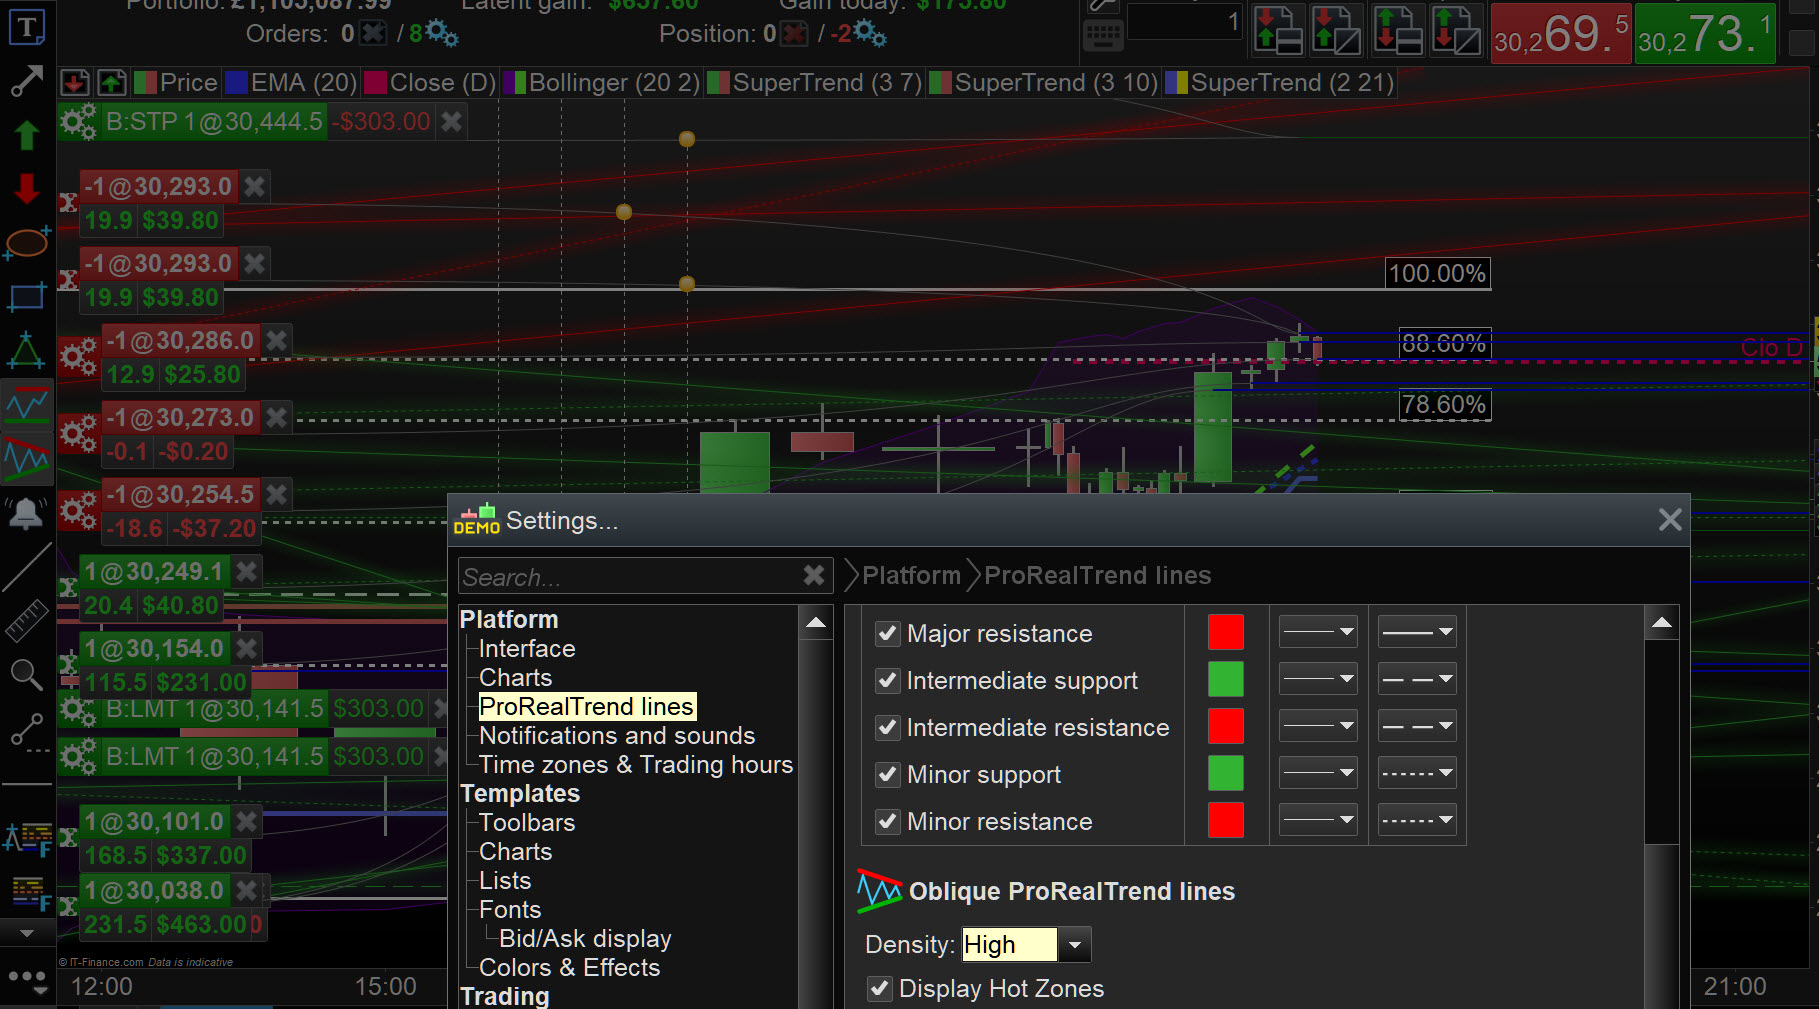This screenshot has width=1819, height=1009.
Task: Open Notifications and sounds settings
Action: click(616, 736)
